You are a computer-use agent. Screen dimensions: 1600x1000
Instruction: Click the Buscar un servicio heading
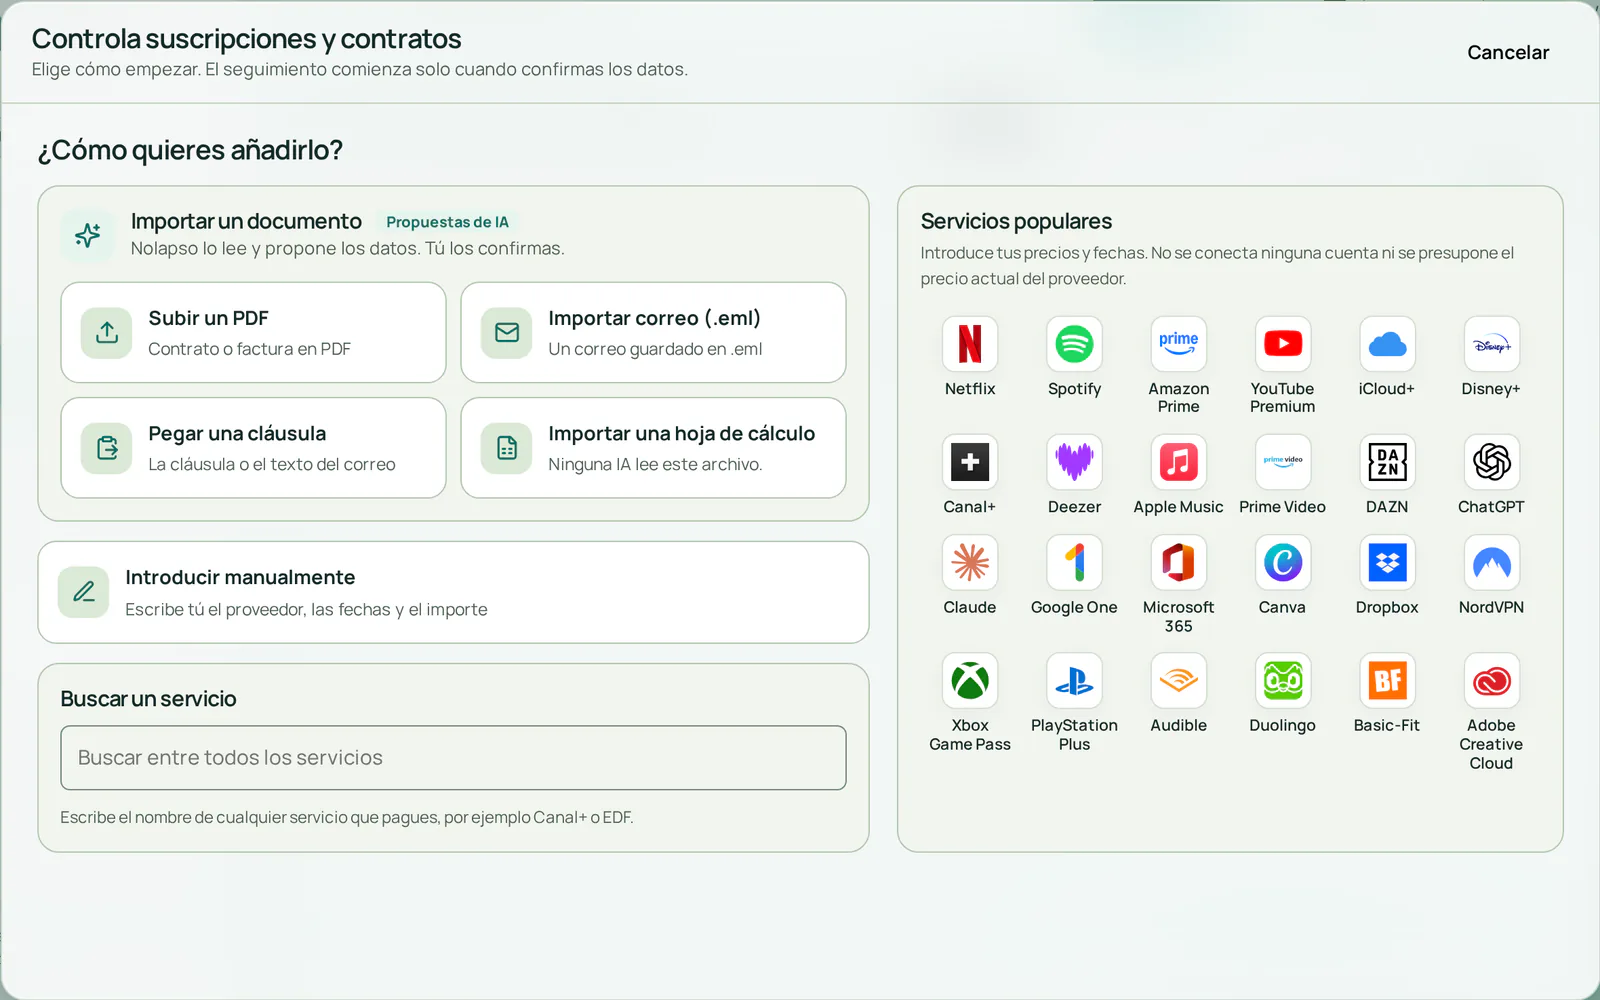tap(148, 699)
